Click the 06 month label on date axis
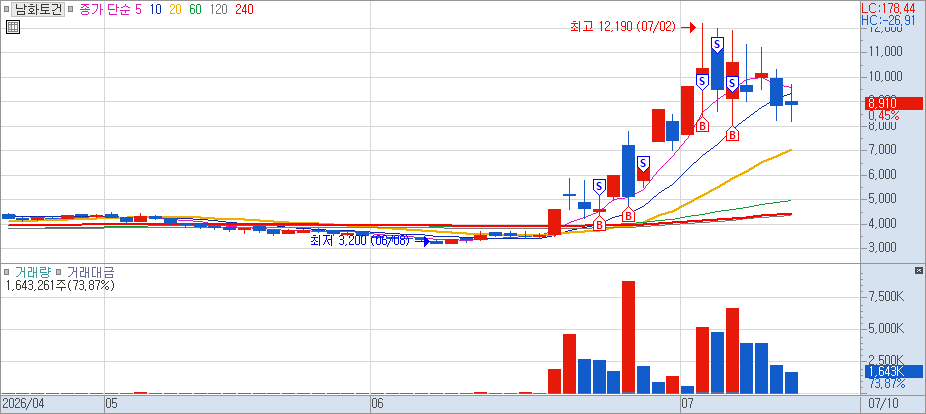 tap(378, 405)
